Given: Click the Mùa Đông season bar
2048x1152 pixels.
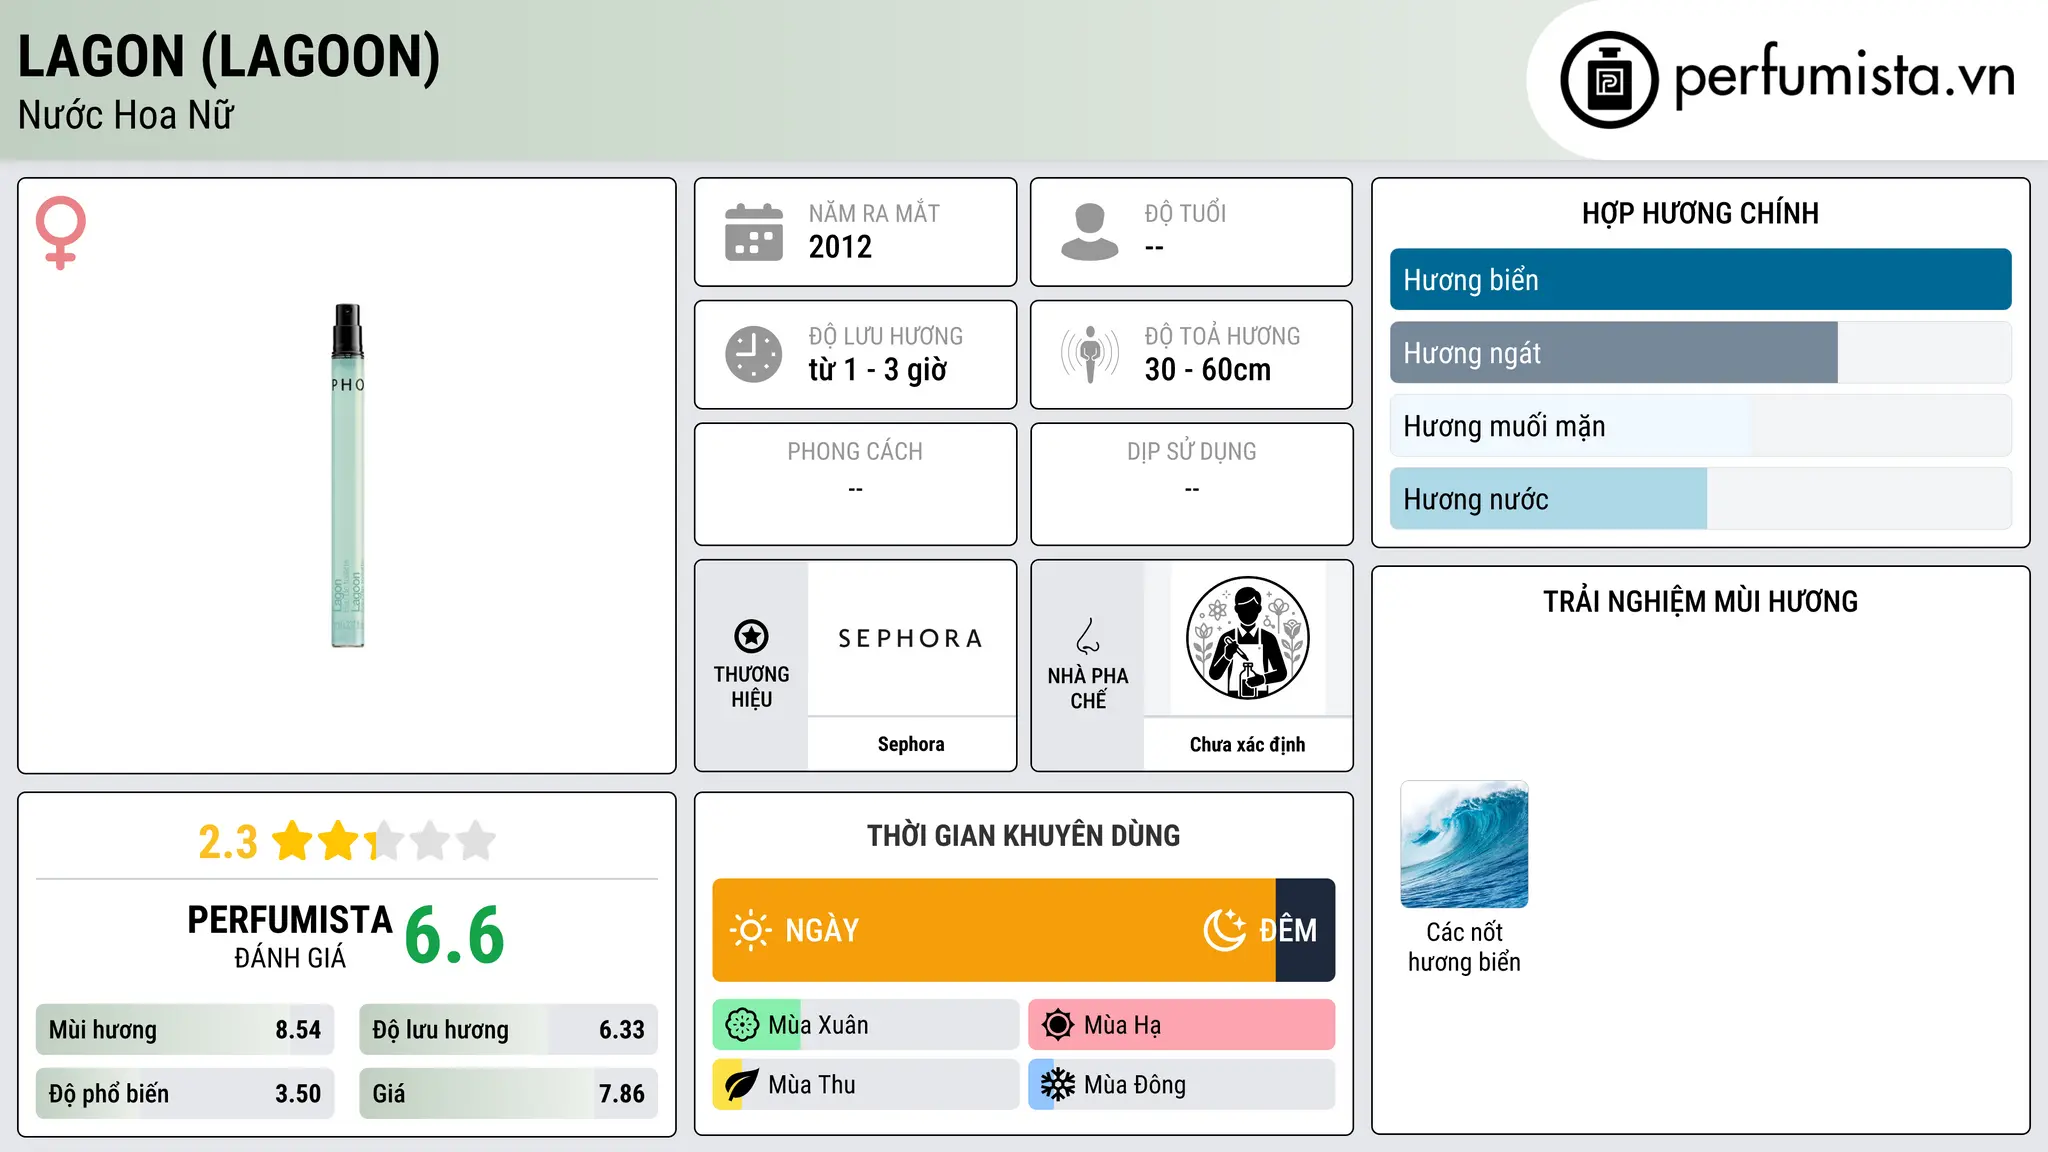Looking at the screenshot, I should (1182, 1085).
